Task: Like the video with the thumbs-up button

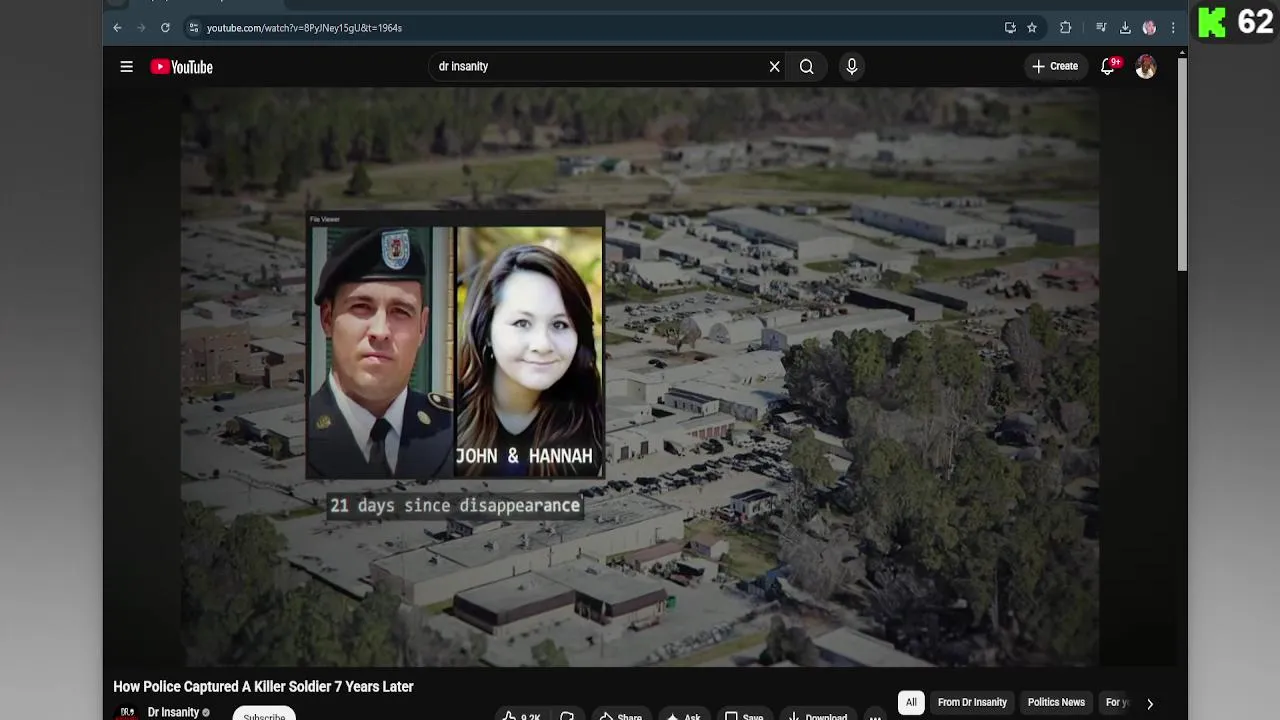Action: (x=521, y=715)
